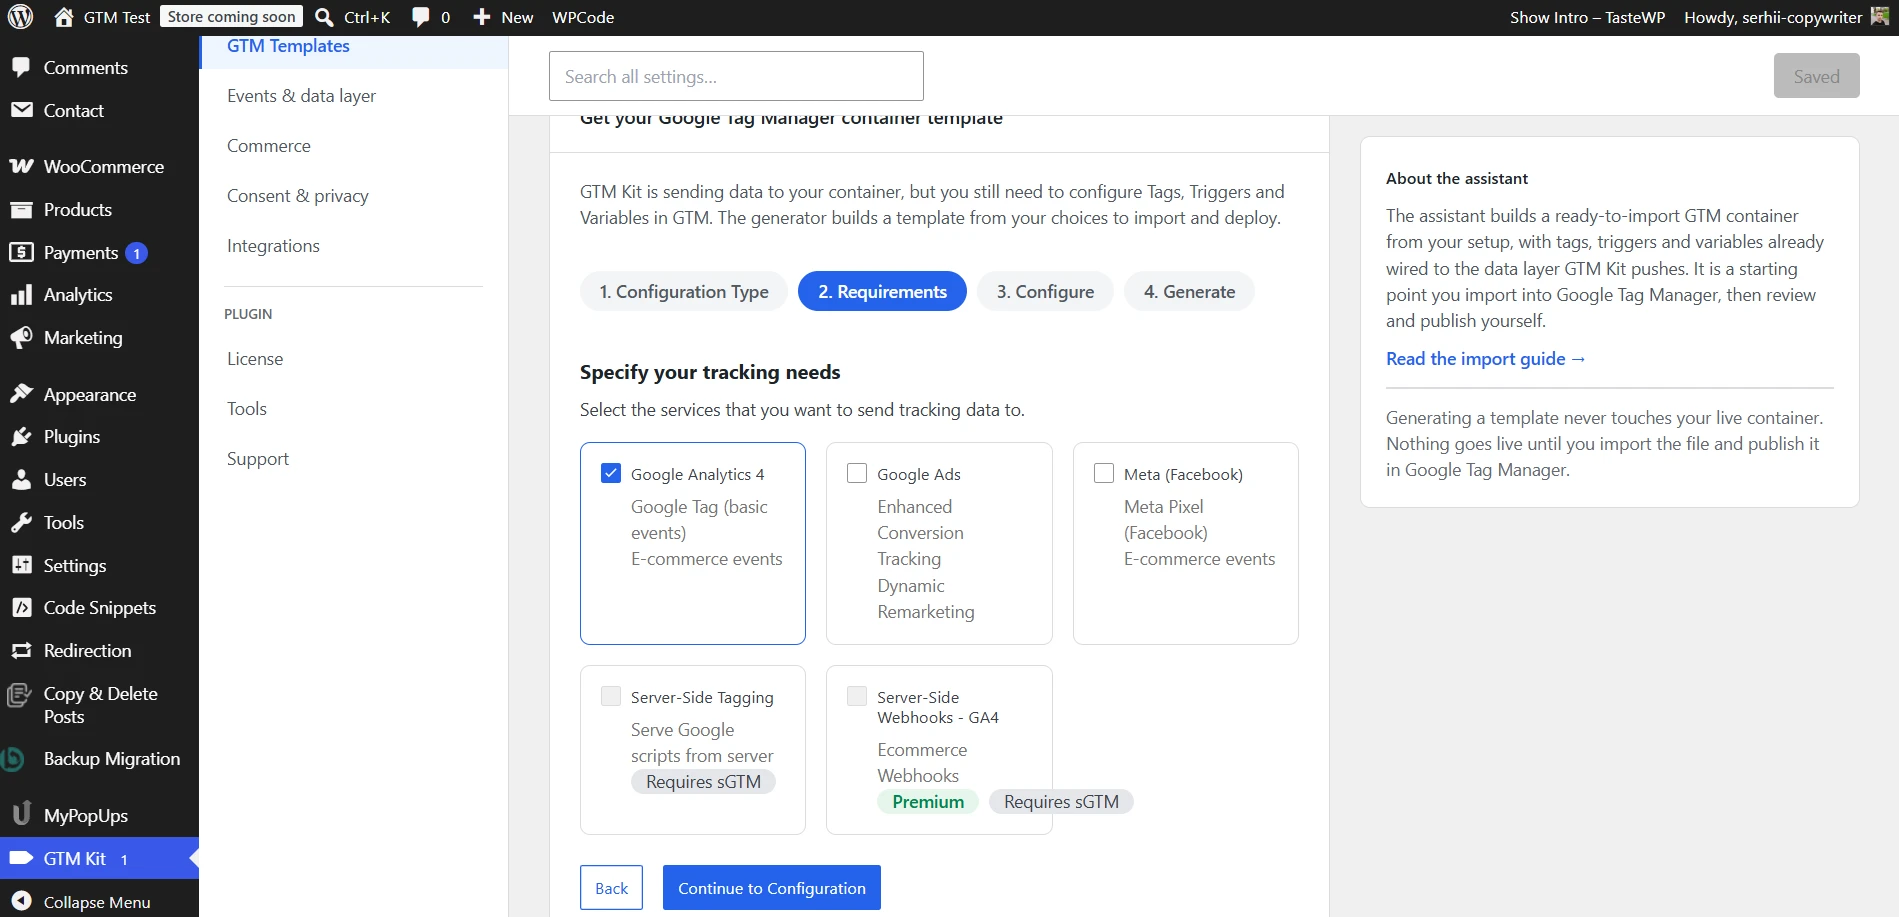Screen dimensions: 1899x917
Task: Open the Commerce settings section
Action: (x=268, y=146)
